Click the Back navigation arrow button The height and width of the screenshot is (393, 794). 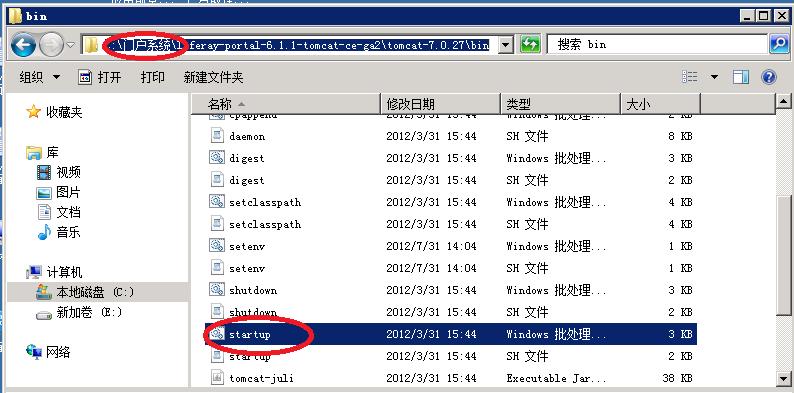(x=23, y=46)
